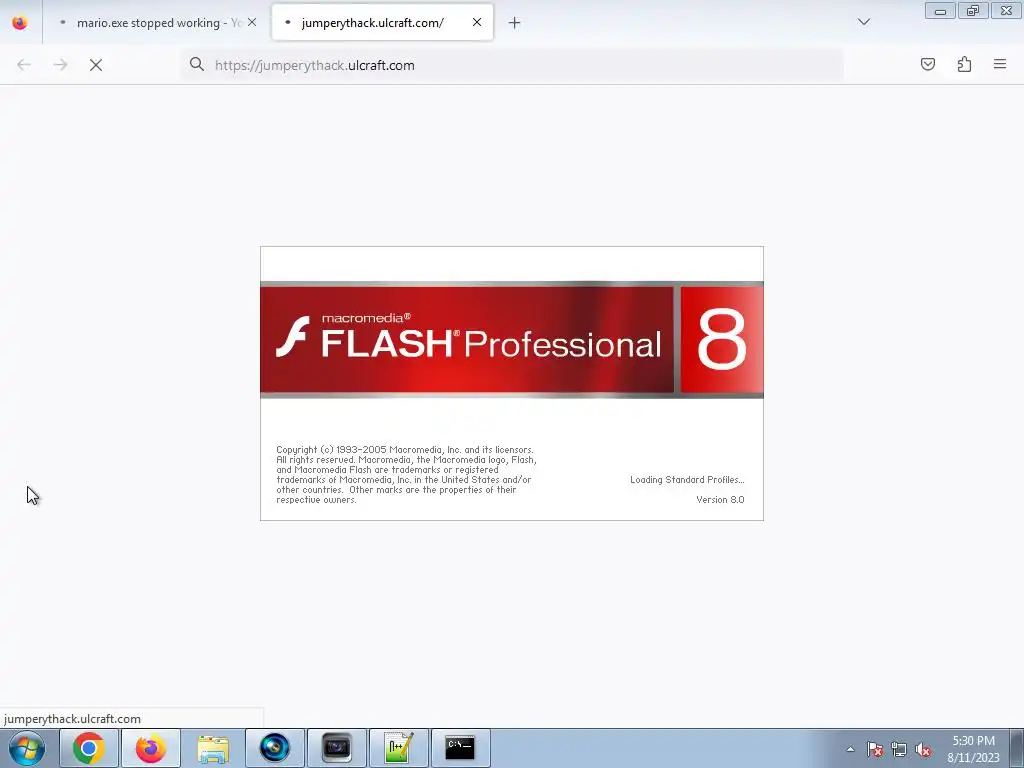Click the Flash Professional 8 splash banner
The image size is (1024, 768).
point(512,340)
